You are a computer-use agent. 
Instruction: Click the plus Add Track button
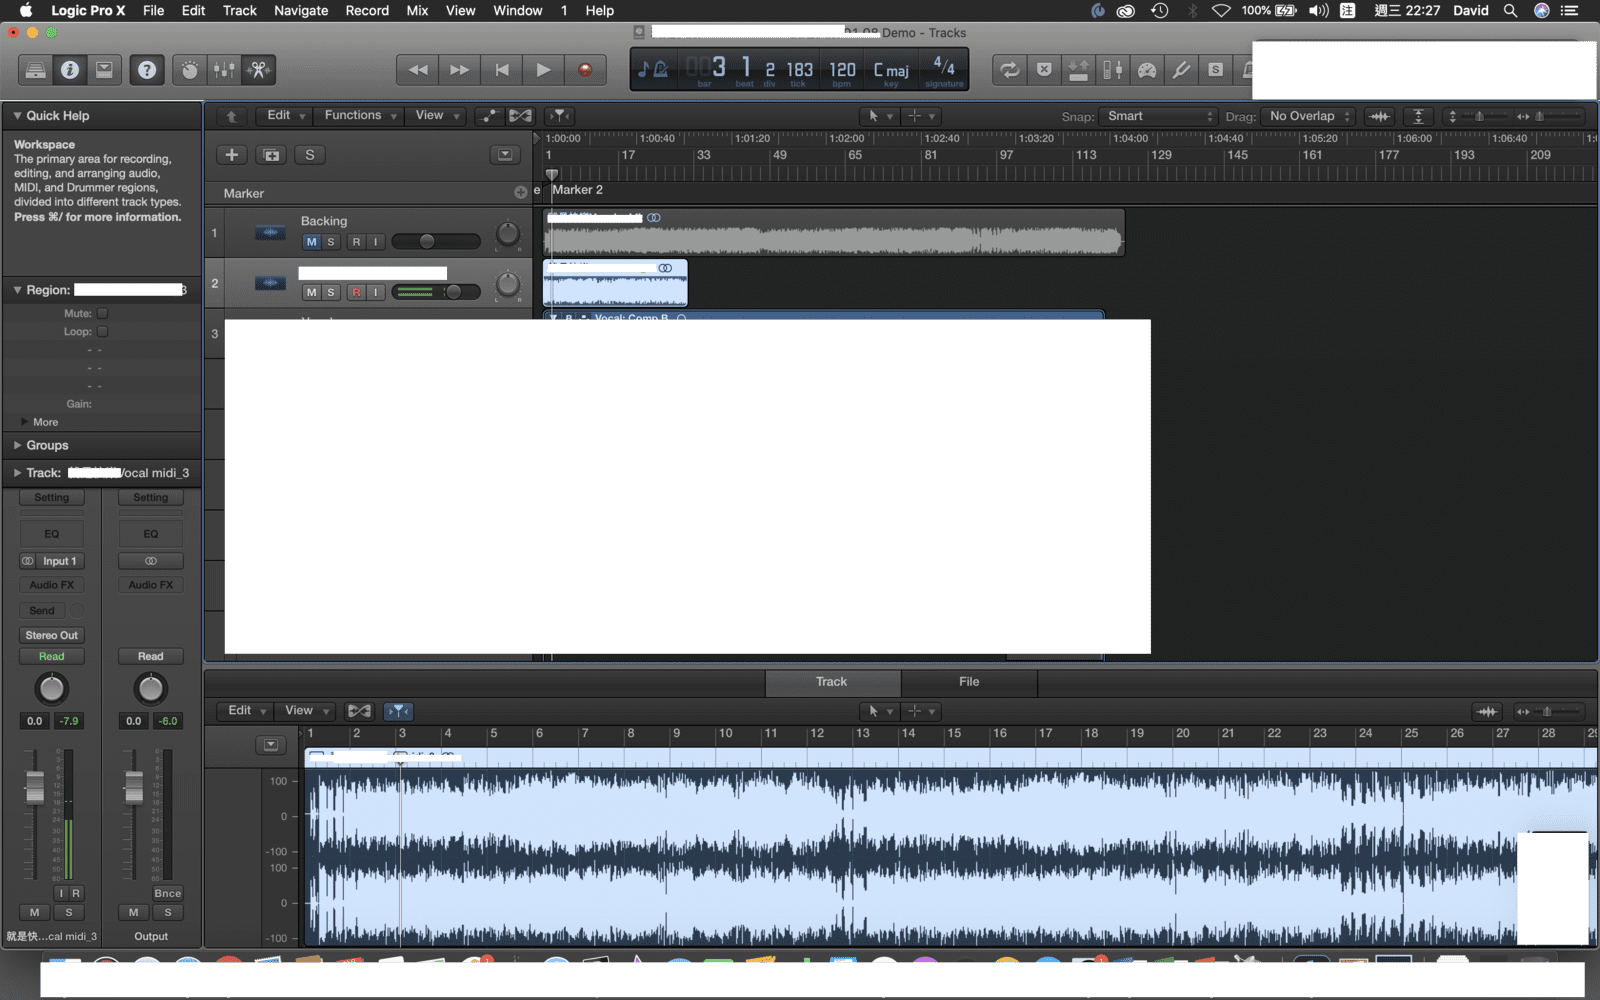pos(232,155)
